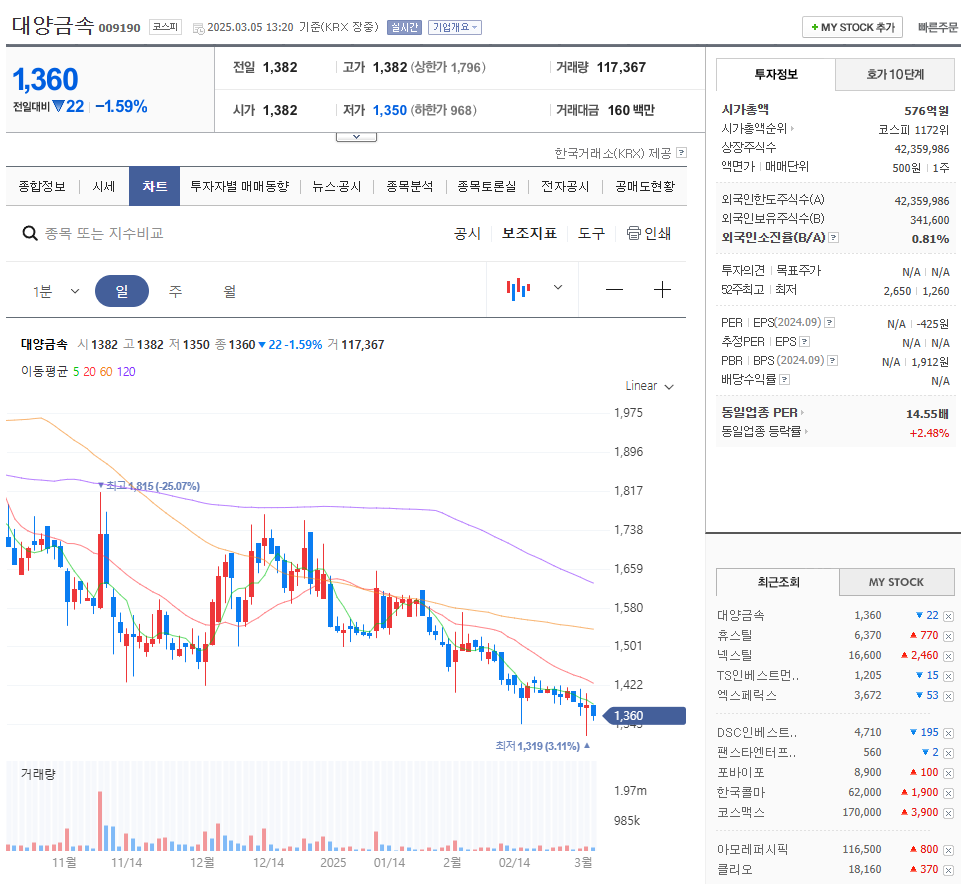The width and height of the screenshot is (961, 884).
Task: Remove 클리오 from recent list
Action: [948, 870]
